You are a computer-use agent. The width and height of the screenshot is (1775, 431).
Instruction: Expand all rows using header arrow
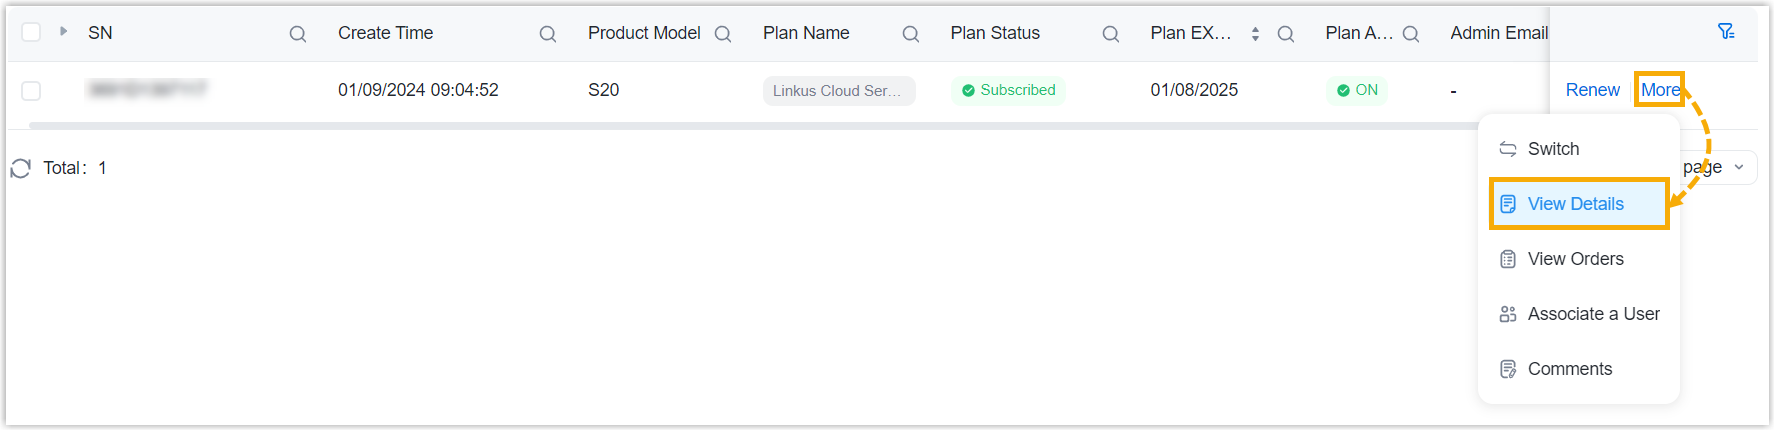(63, 31)
